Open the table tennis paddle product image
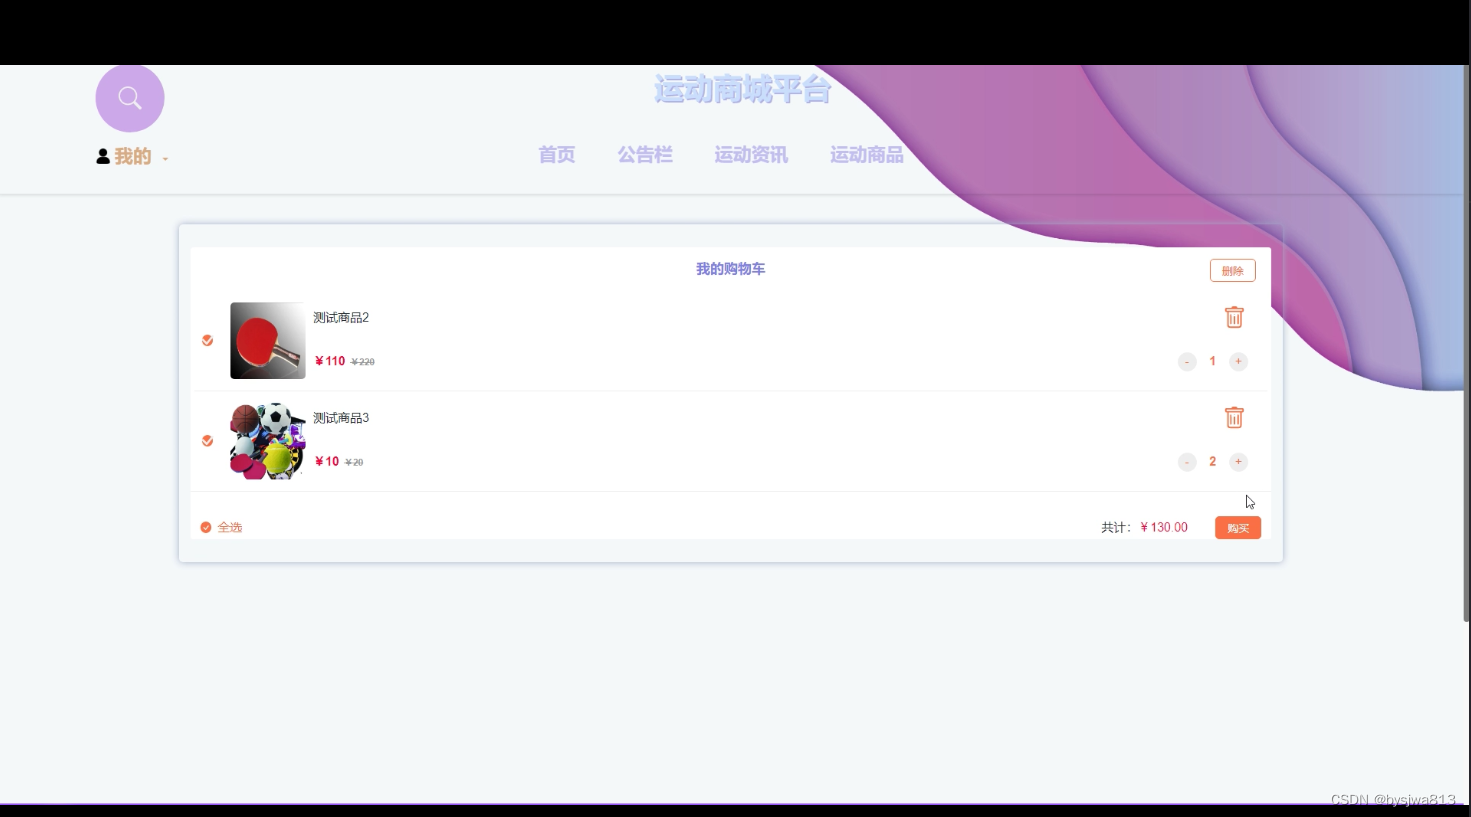This screenshot has height=817, width=1471. (x=268, y=340)
